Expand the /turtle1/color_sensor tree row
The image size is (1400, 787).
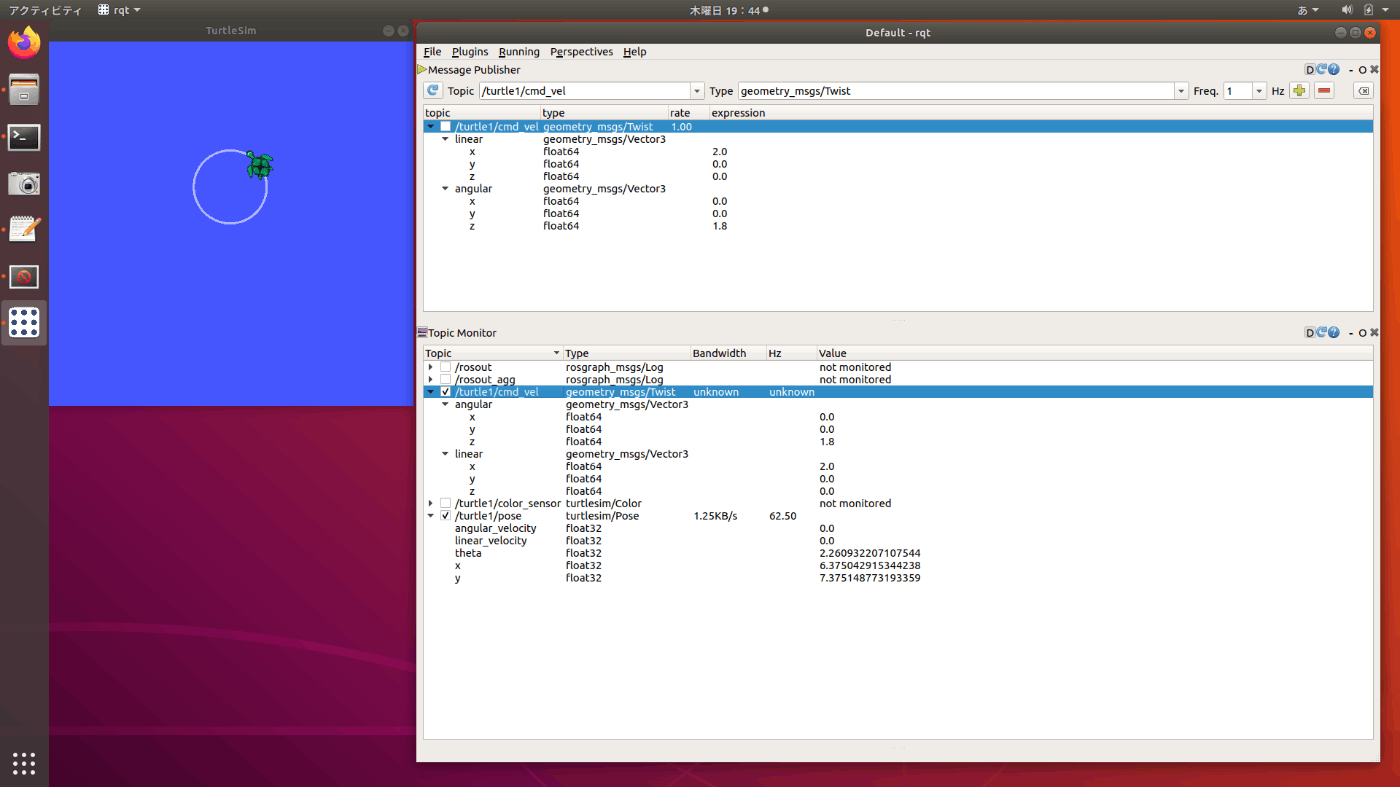[x=431, y=503]
